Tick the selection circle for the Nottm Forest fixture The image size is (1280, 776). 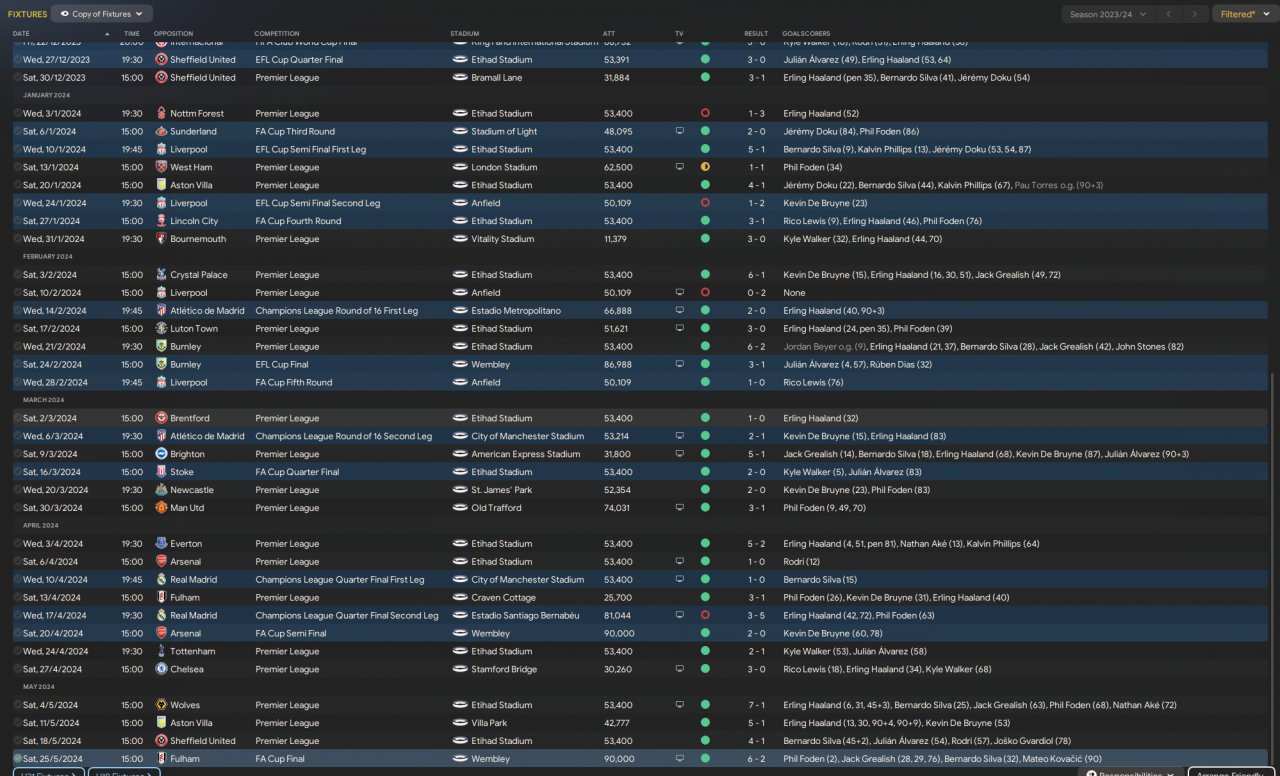point(18,114)
